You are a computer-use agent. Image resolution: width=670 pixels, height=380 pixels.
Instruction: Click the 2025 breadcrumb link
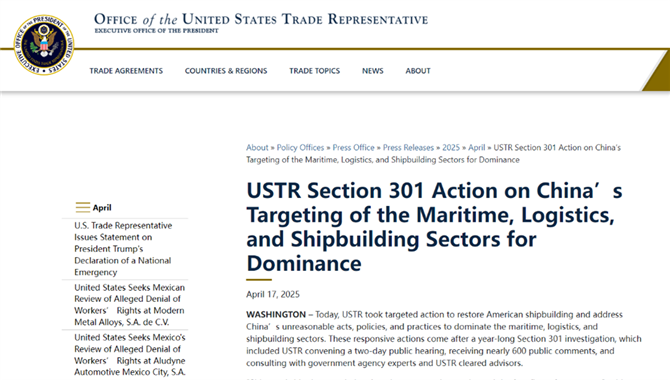coord(451,147)
